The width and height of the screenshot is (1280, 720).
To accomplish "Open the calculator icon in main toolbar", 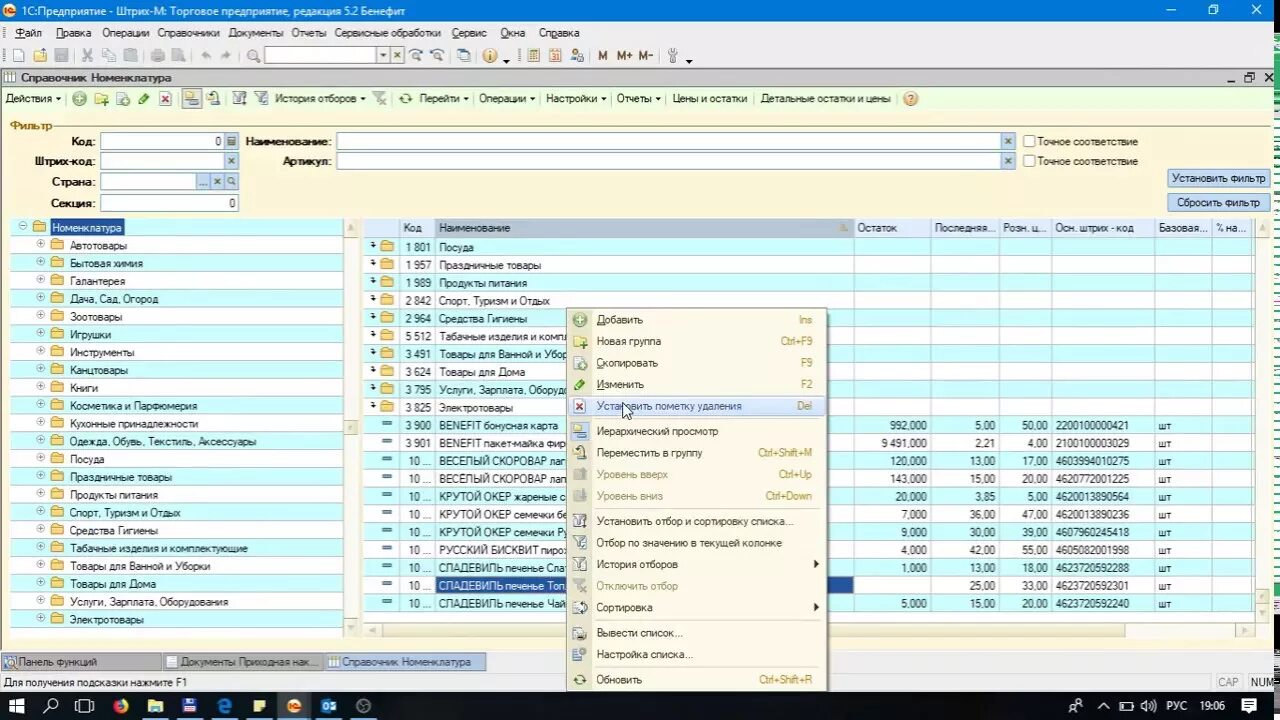I will (x=534, y=56).
